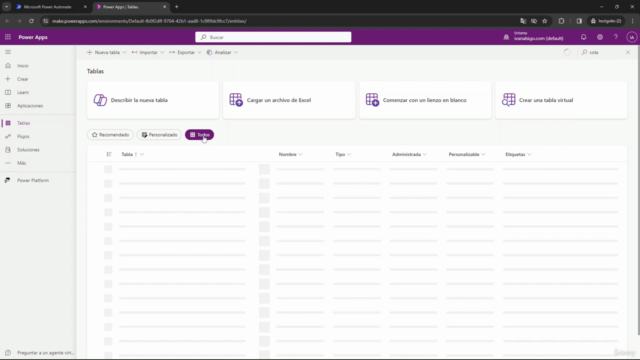The width and height of the screenshot is (640, 360).
Task: Select the Recomendado filter pill
Action: (110, 135)
